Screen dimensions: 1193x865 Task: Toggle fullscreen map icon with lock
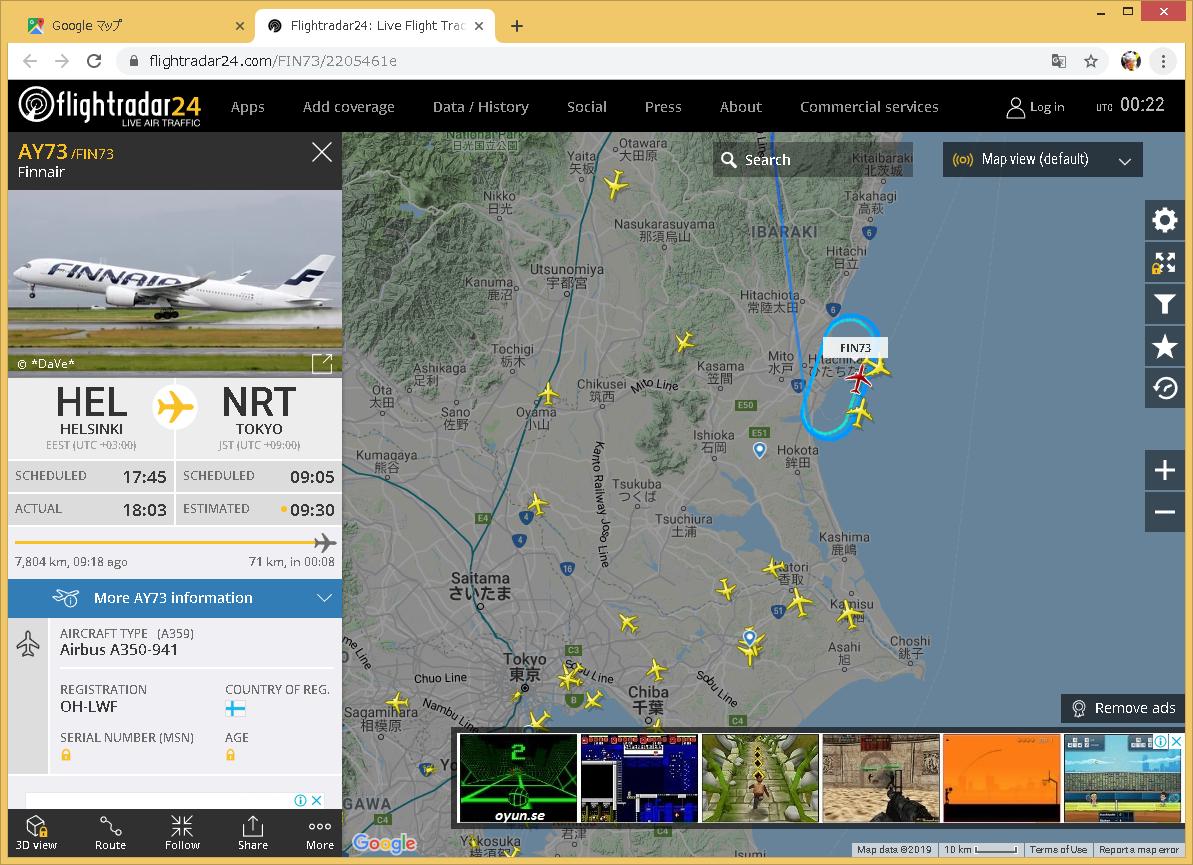[1164, 262]
